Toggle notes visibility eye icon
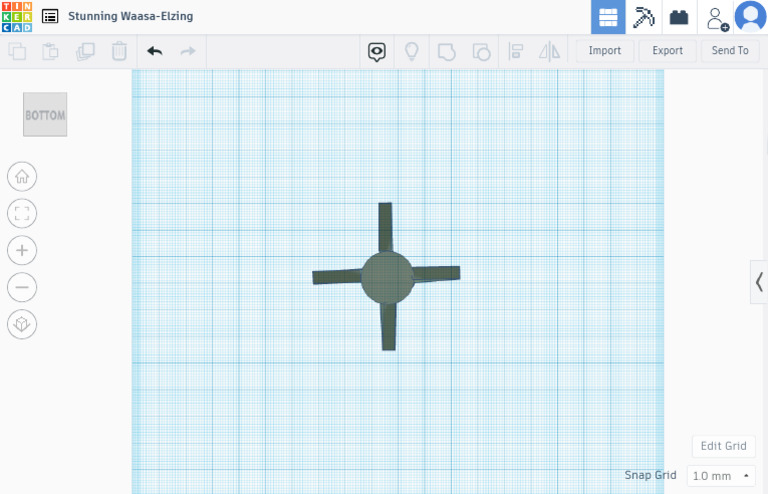 point(377,51)
